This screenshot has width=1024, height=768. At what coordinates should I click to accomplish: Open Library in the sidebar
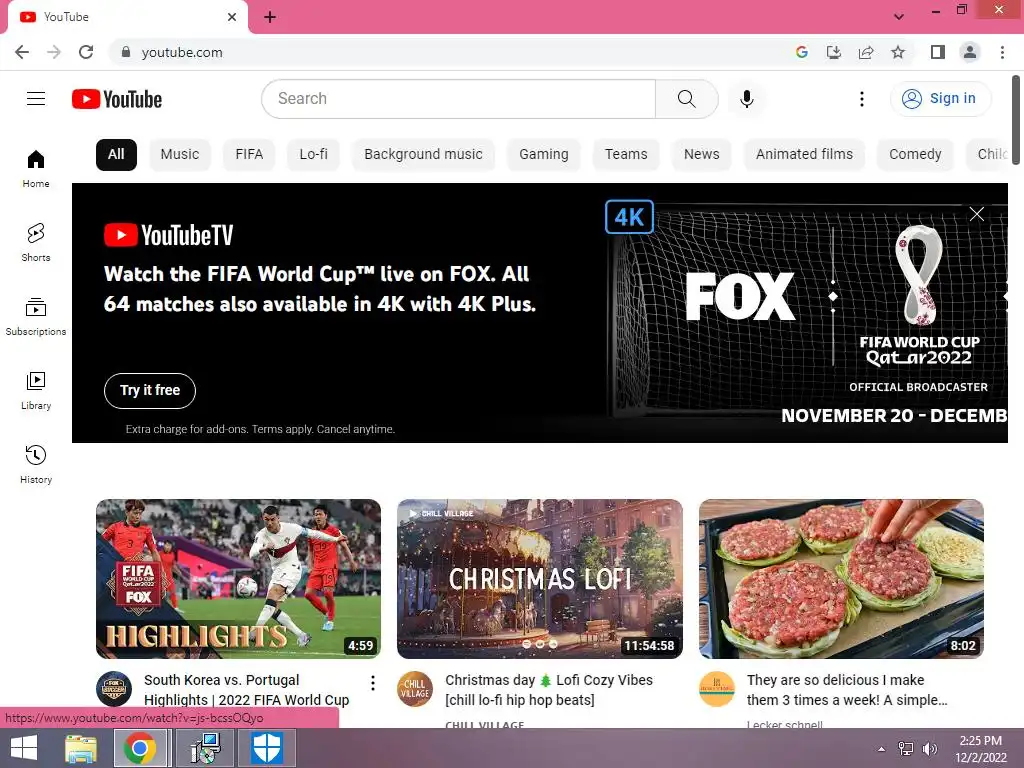point(36,391)
